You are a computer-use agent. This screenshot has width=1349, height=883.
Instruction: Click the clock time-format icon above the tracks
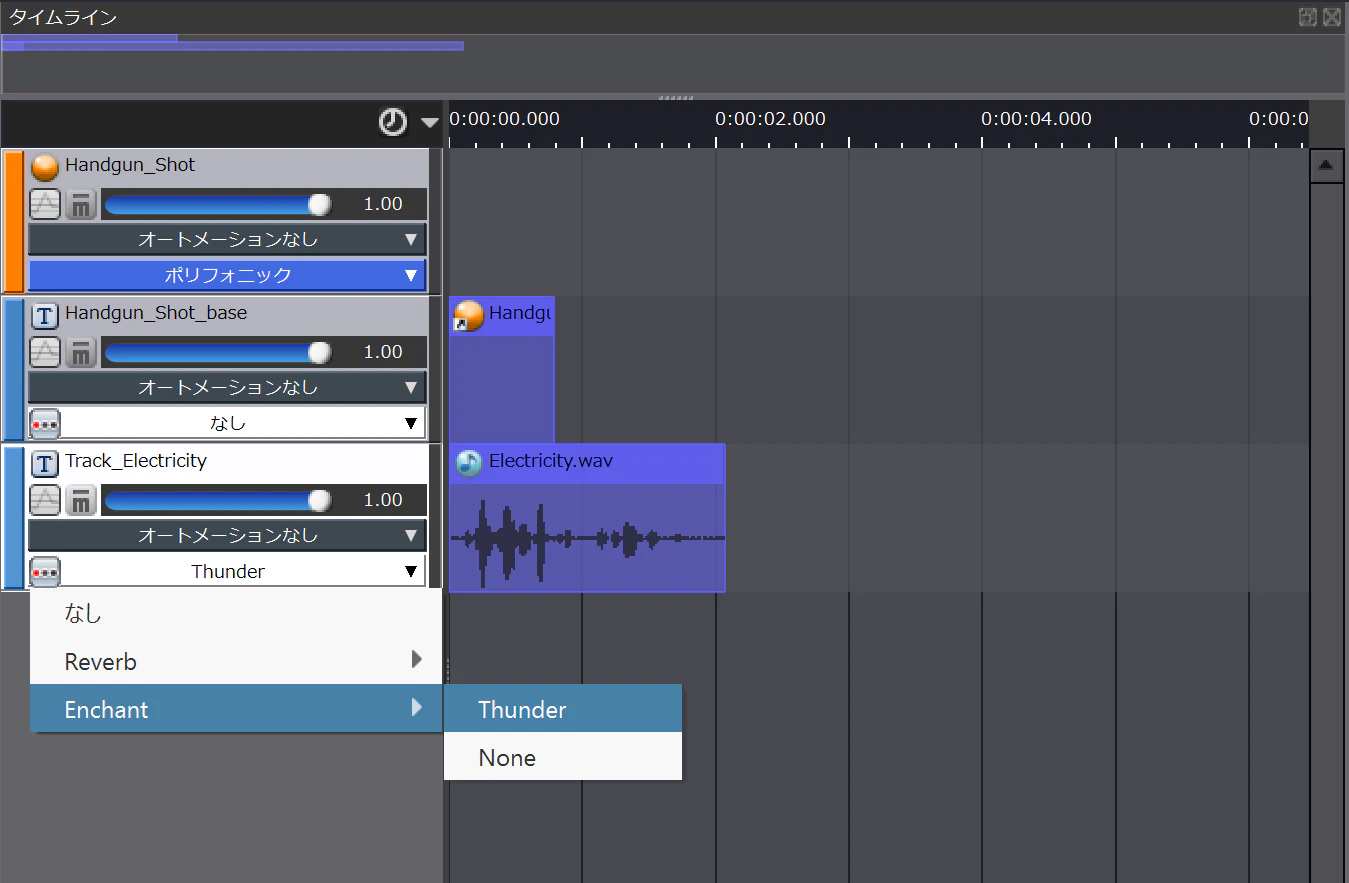tap(392, 122)
